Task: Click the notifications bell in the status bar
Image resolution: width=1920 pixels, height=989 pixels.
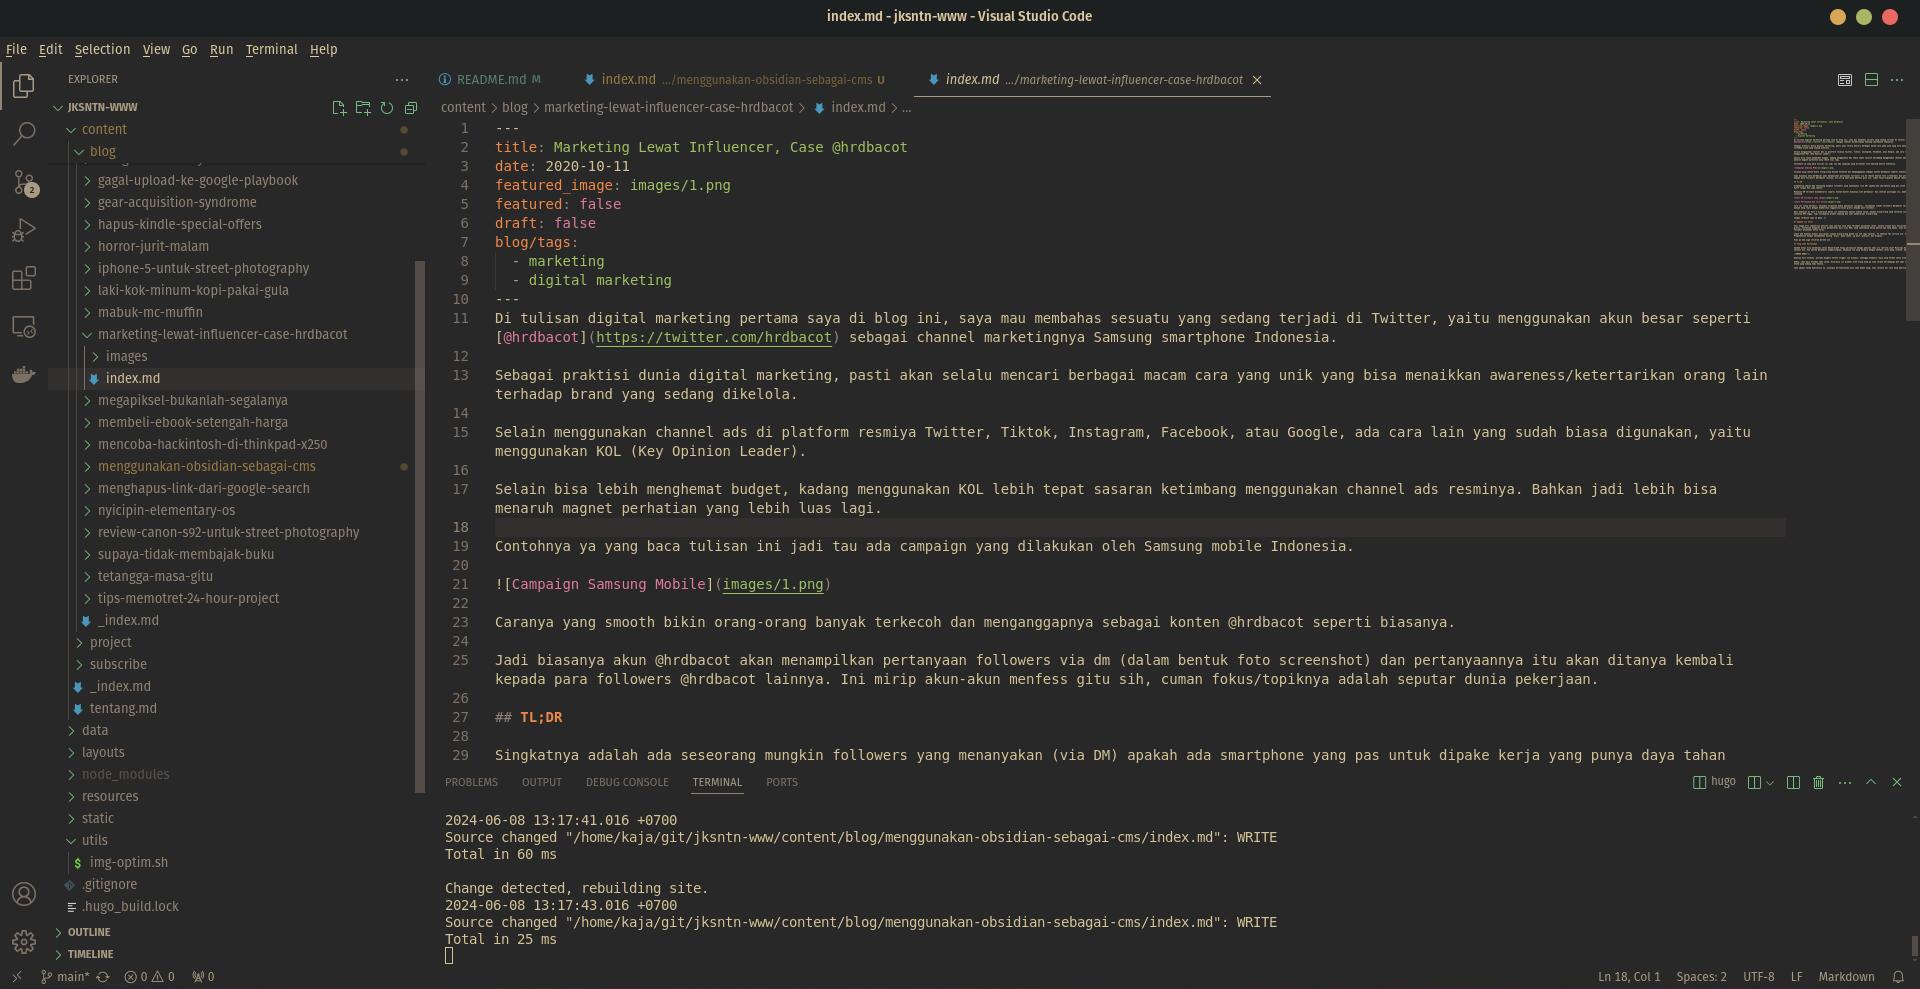Action: (1898, 977)
